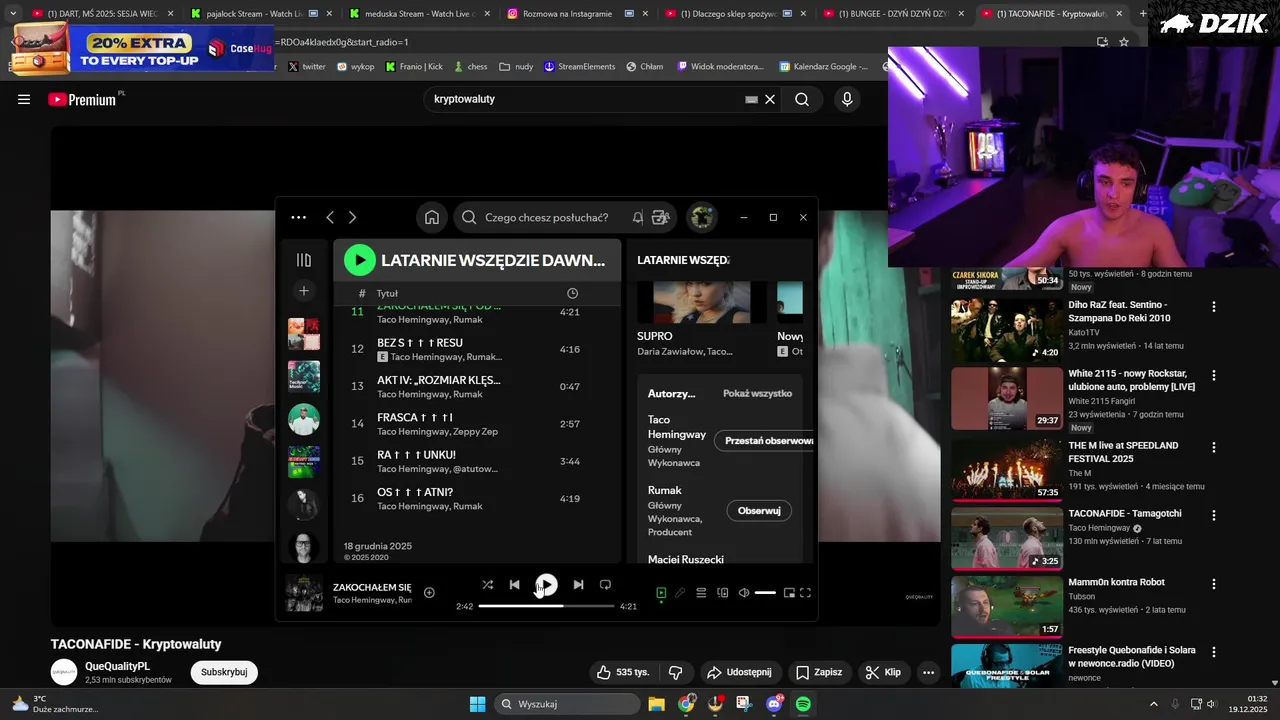Image resolution: width=1280 pixels, height=720 pixels.
Task: Open the Spotify Home page
Action: click(x=432, y=217)
